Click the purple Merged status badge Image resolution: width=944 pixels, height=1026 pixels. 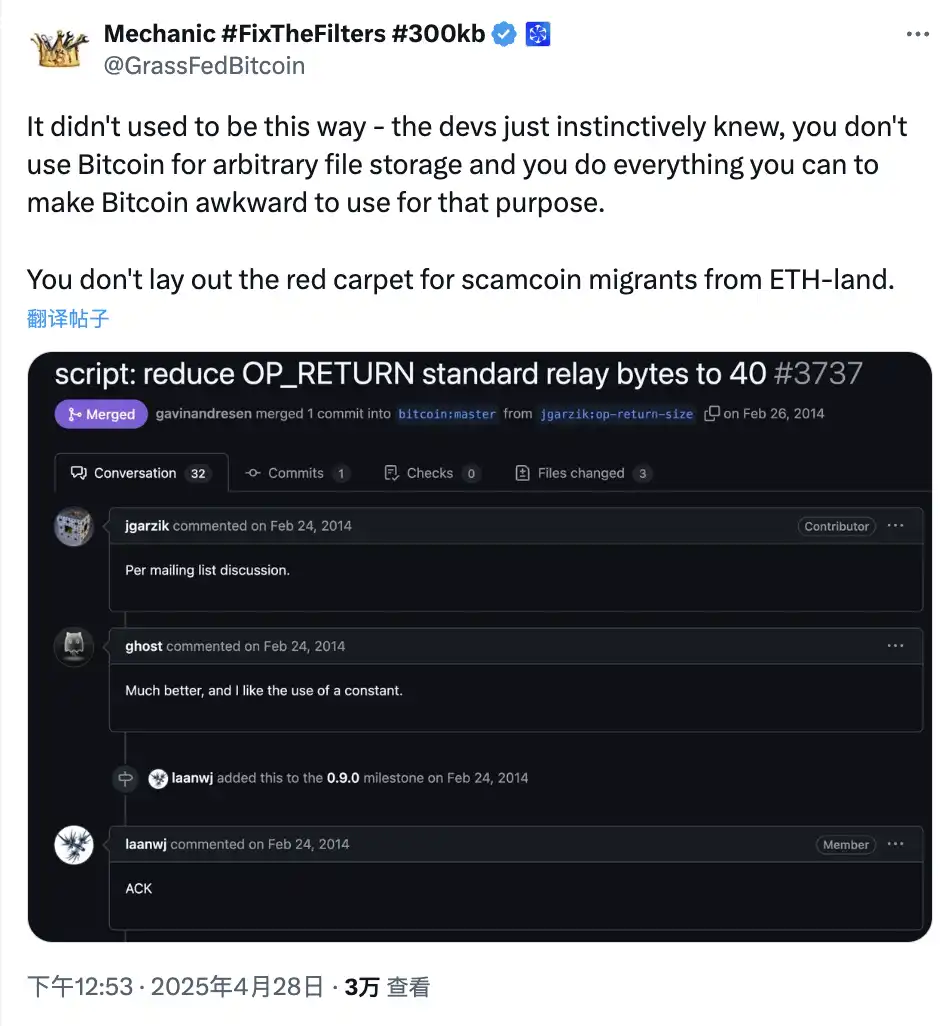tap(101, 414)
